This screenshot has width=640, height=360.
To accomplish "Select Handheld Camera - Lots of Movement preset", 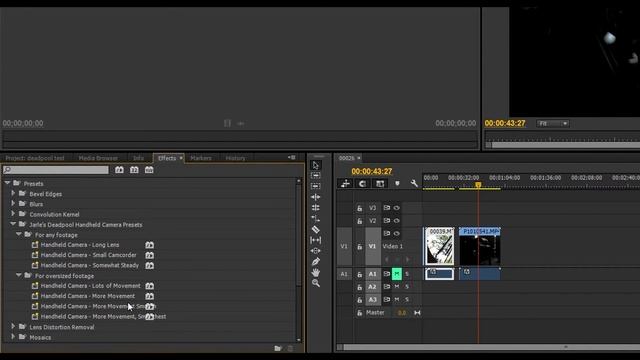I will point(91,286).
